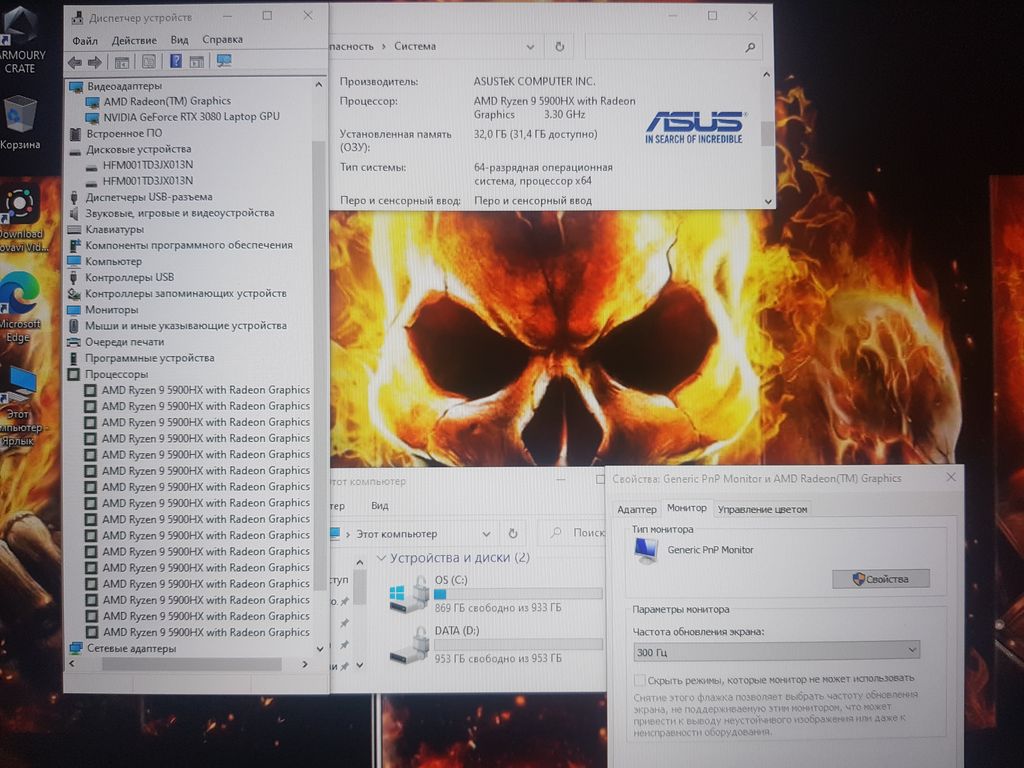Click the blue help icon in Device Manager toolbar
Screen dimensions: 1024x768
(175, 62)
